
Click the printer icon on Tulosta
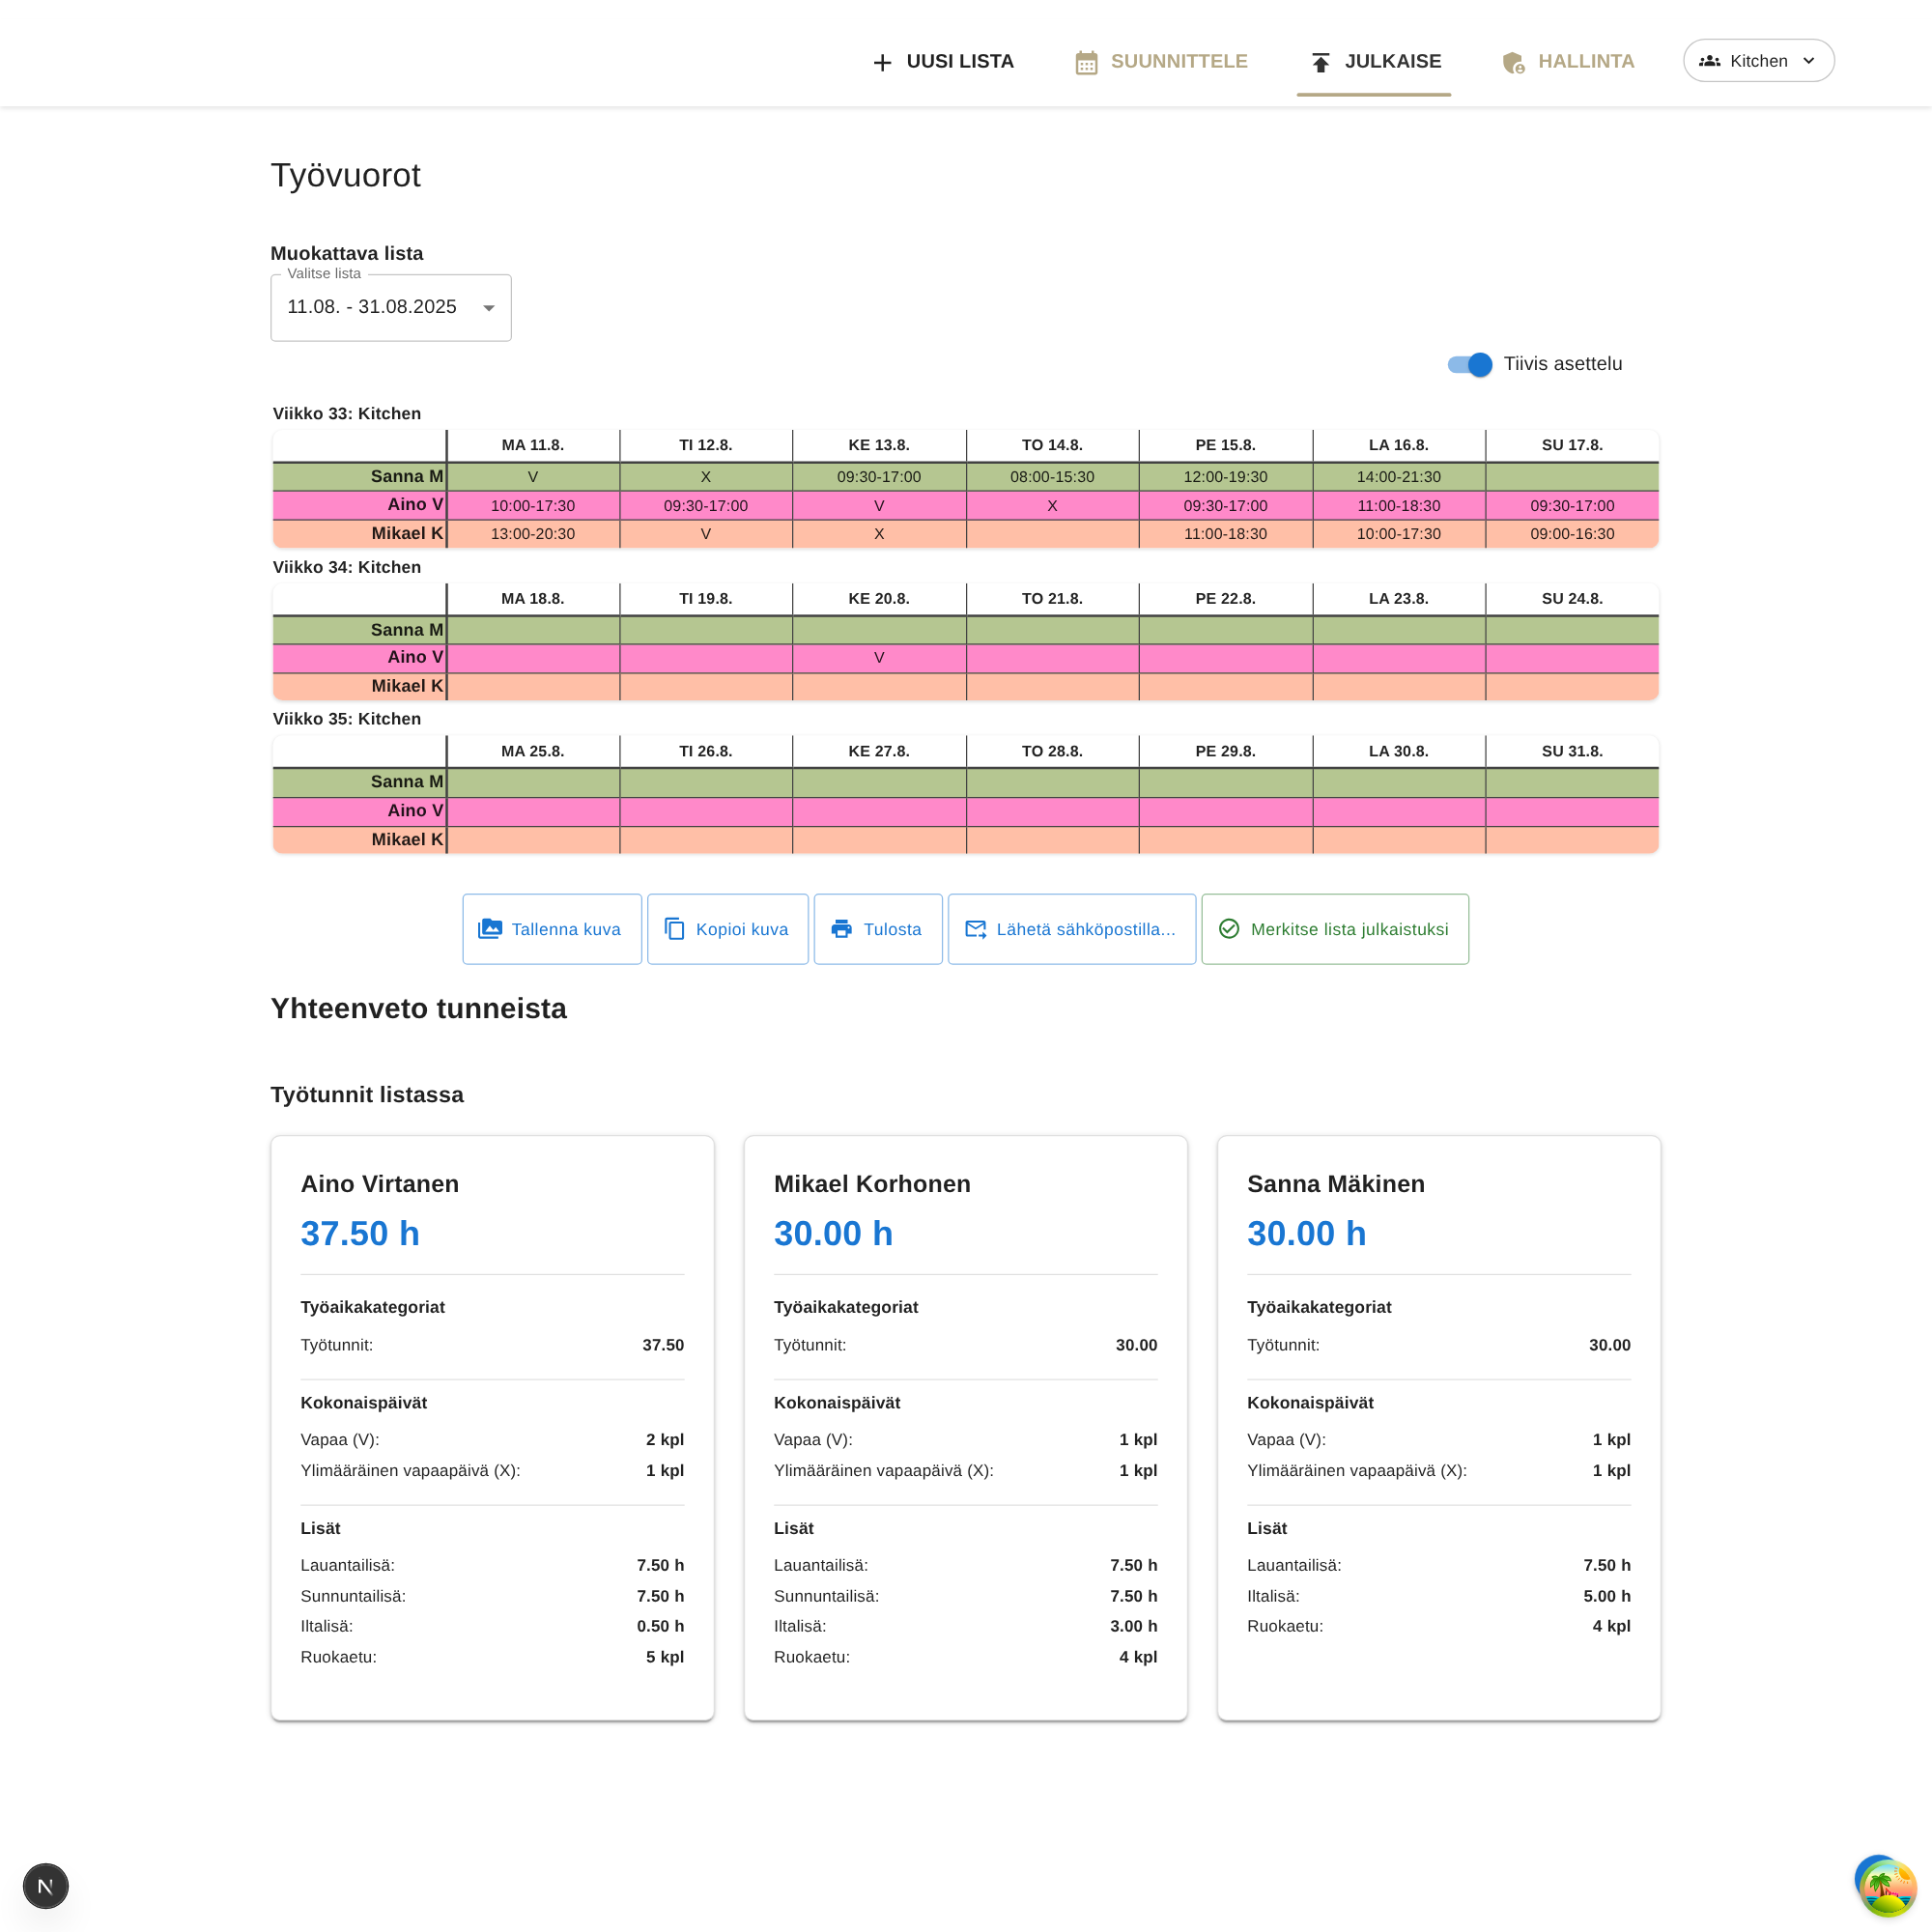pyautogui.click(x=842, y=929)
